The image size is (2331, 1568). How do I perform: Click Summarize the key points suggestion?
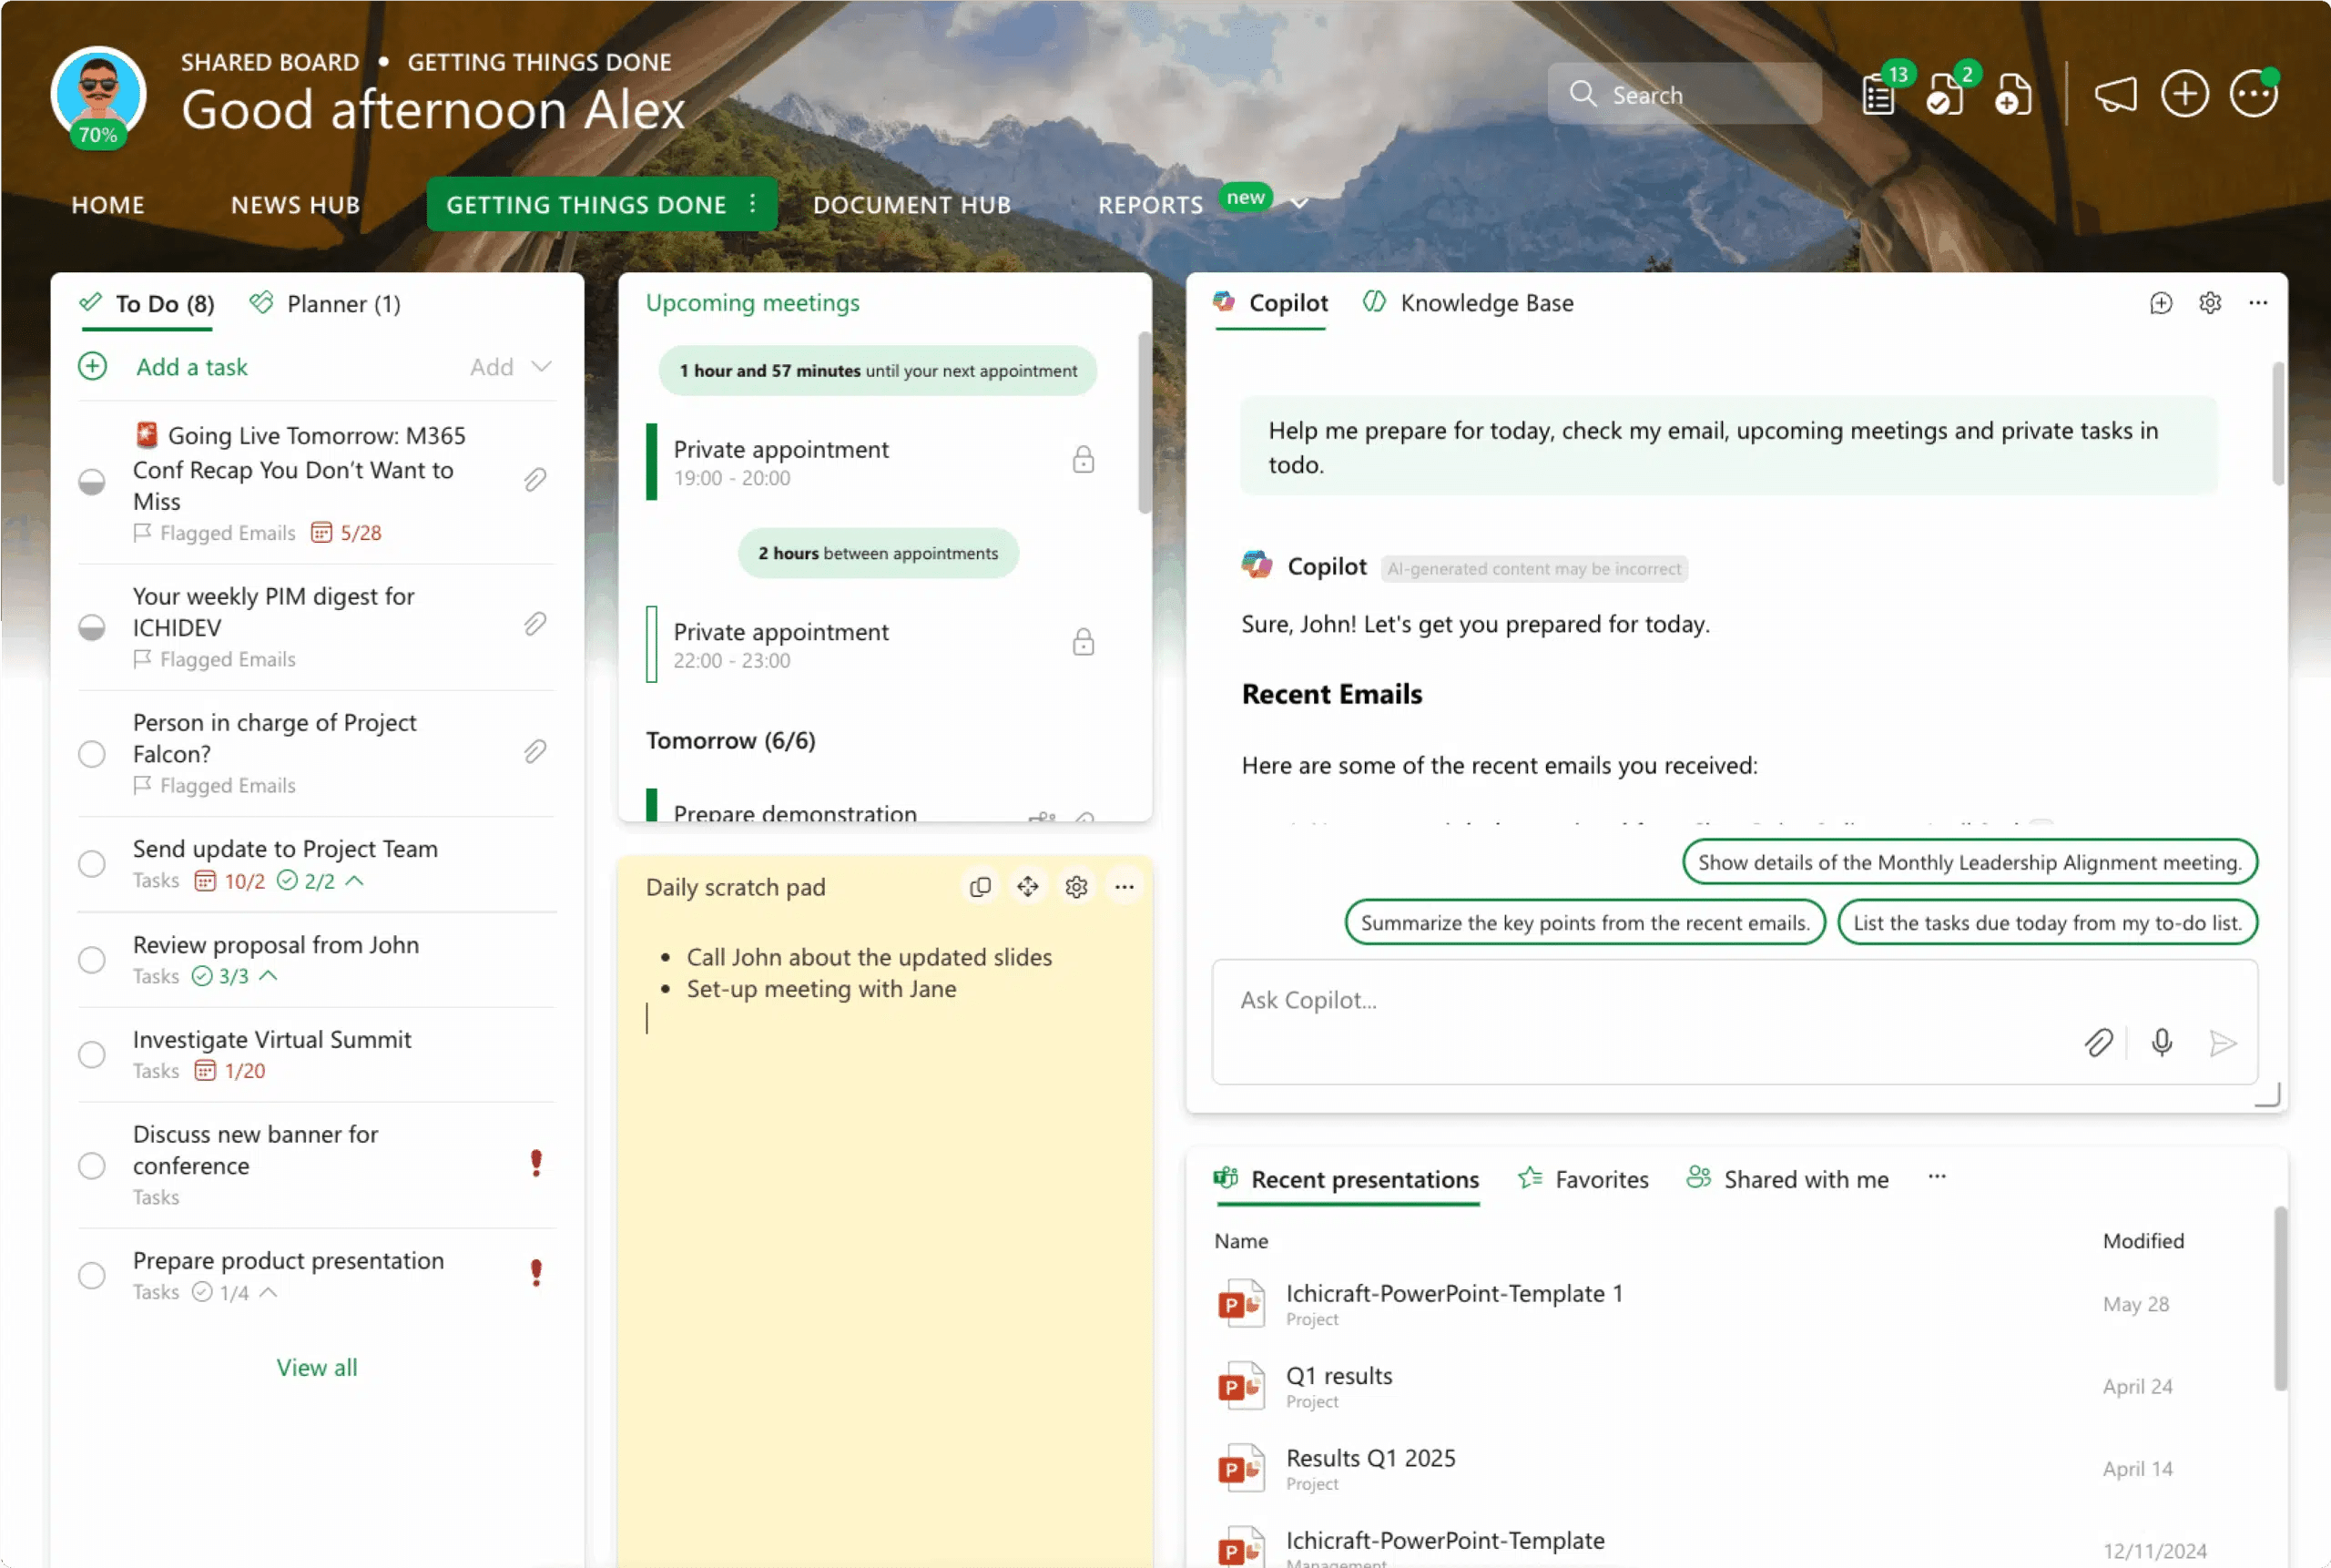tap(1585, 922)
